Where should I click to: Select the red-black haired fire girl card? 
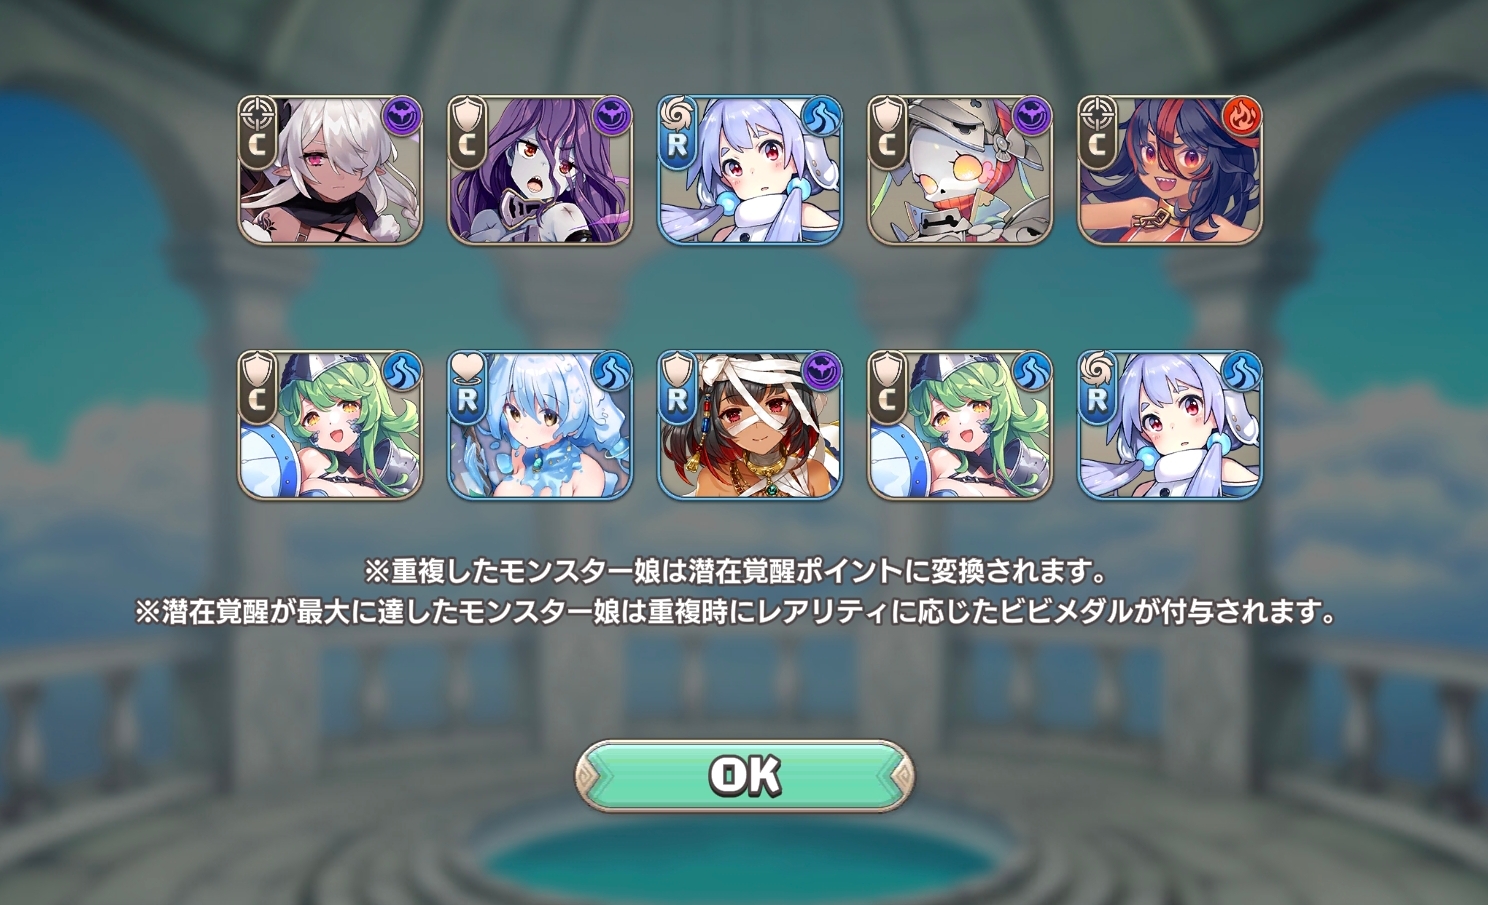click(1170, 170)
